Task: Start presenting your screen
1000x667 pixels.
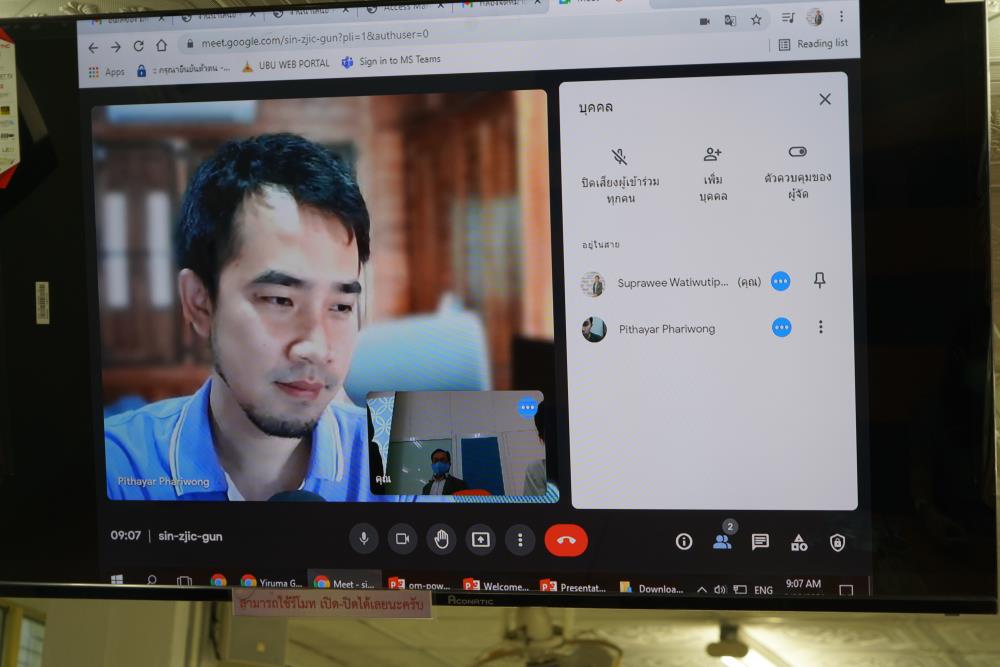Action: pos(481,540)
